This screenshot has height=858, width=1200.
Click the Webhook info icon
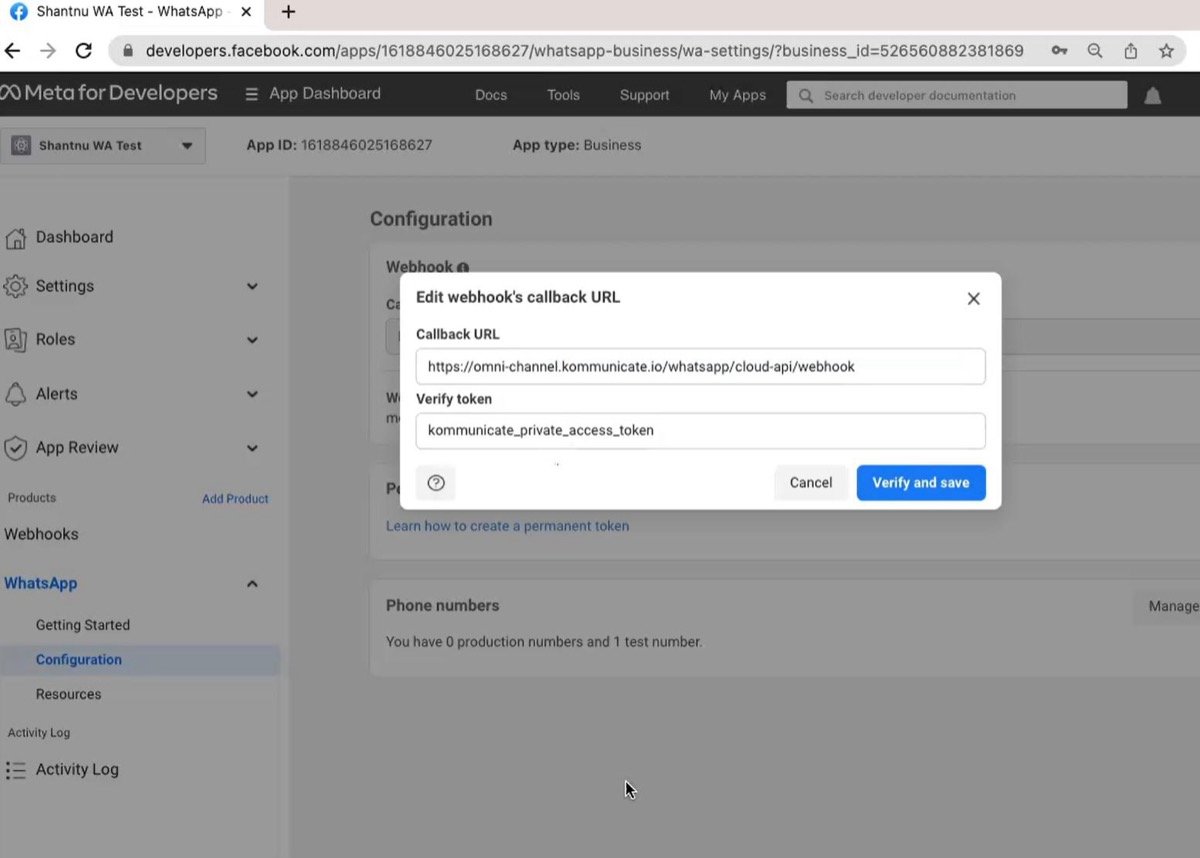click(x=463, y=268)
